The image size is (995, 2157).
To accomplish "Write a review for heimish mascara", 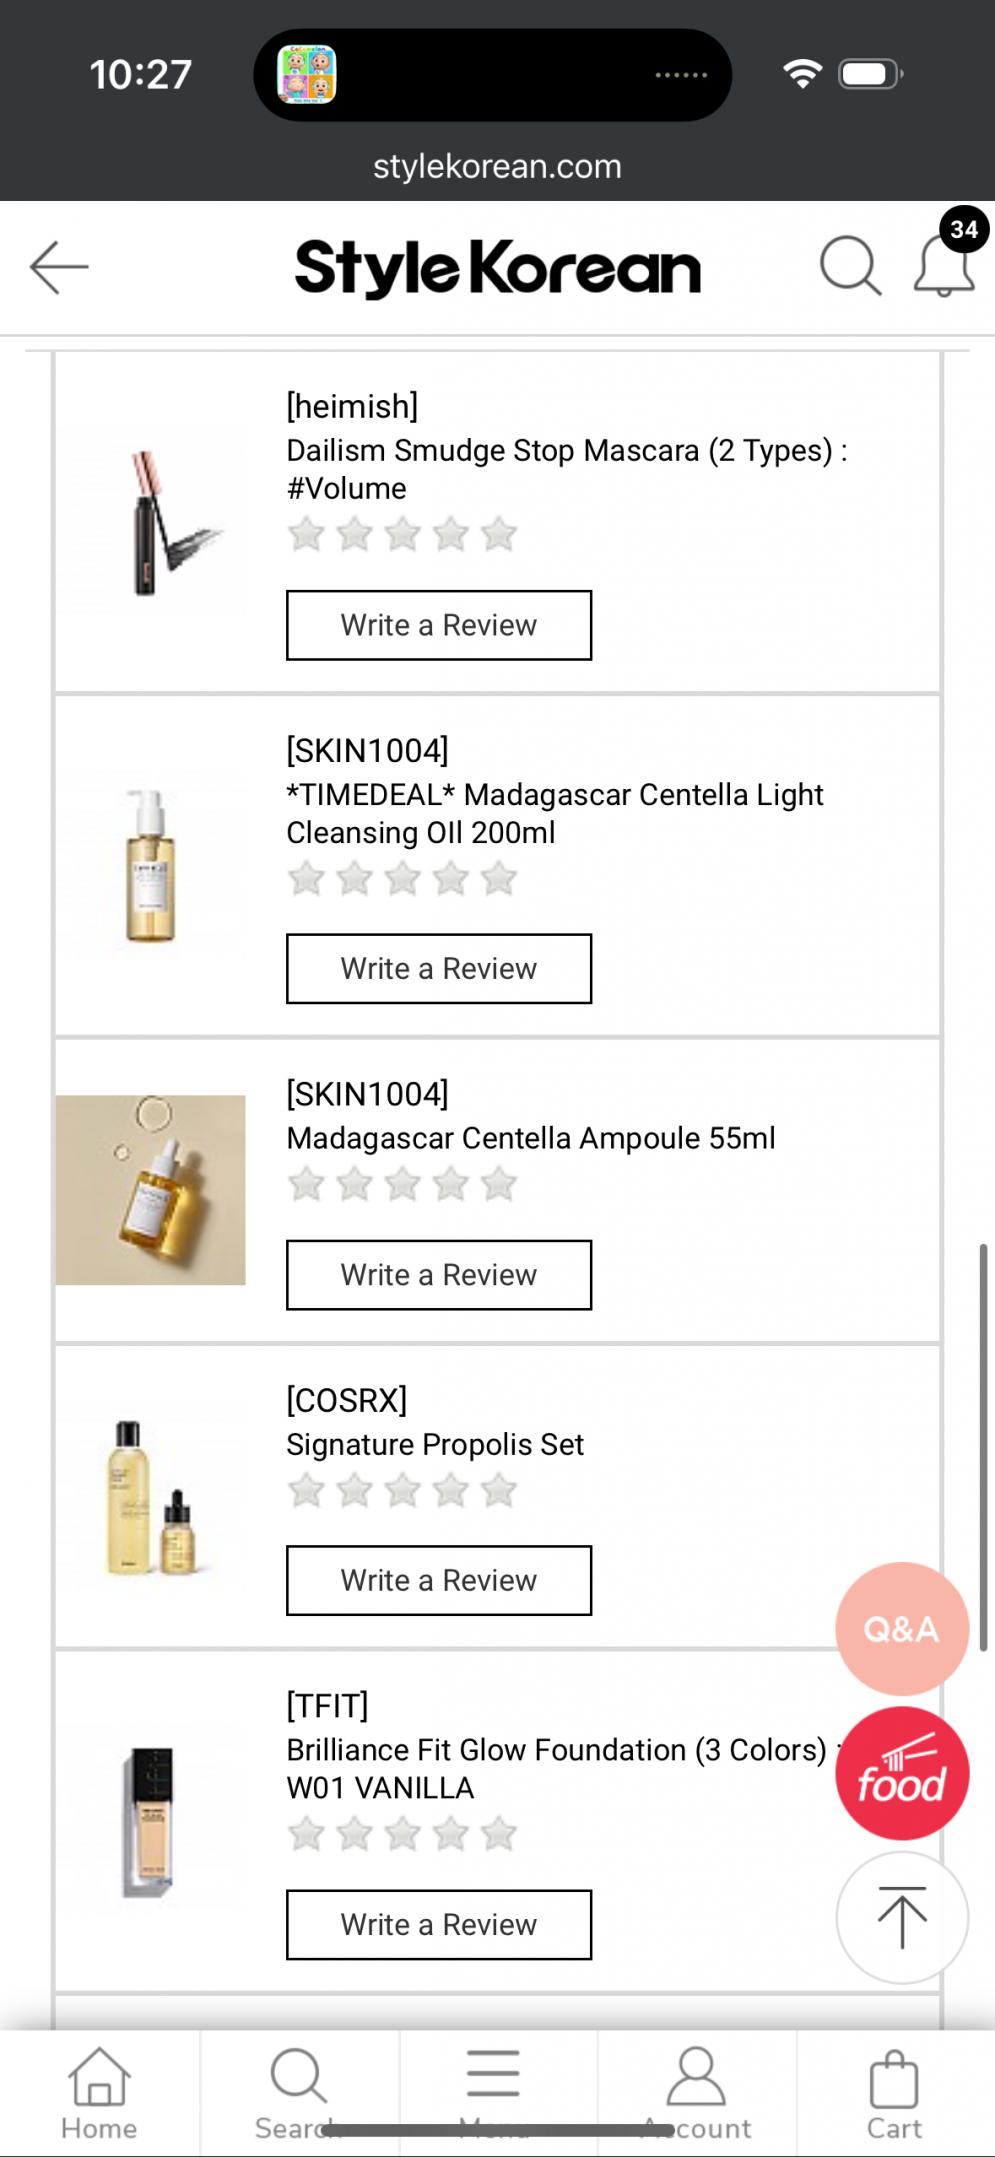I will 439,625.
